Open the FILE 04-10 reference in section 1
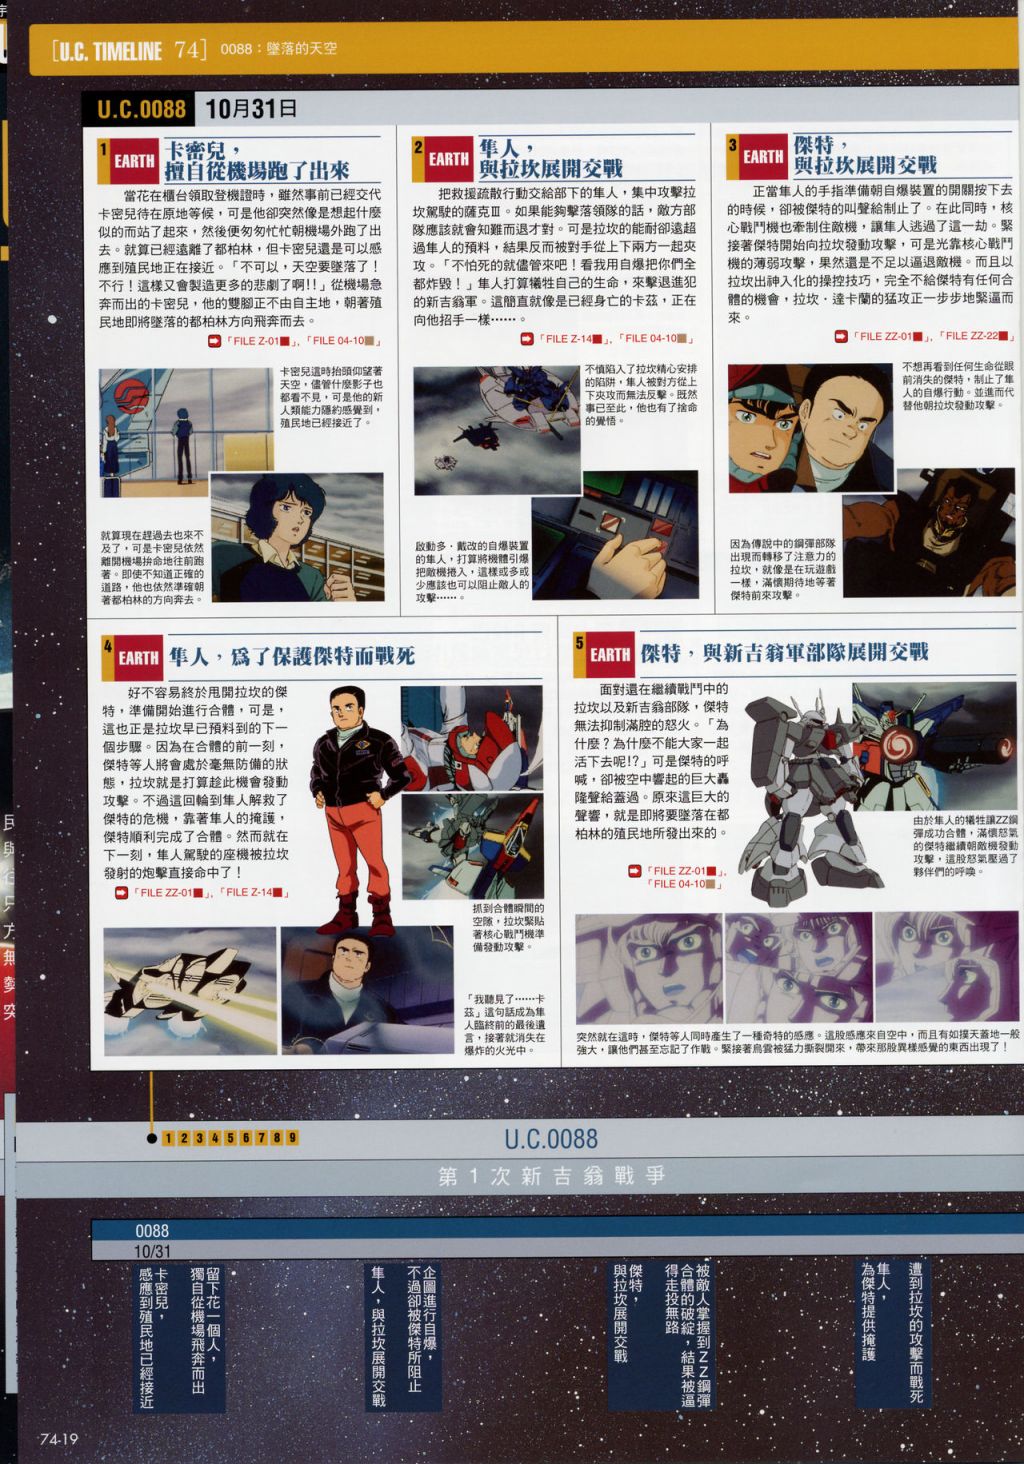The width and height of the screenshot is (1024, 1464). (x=345, y=342)
